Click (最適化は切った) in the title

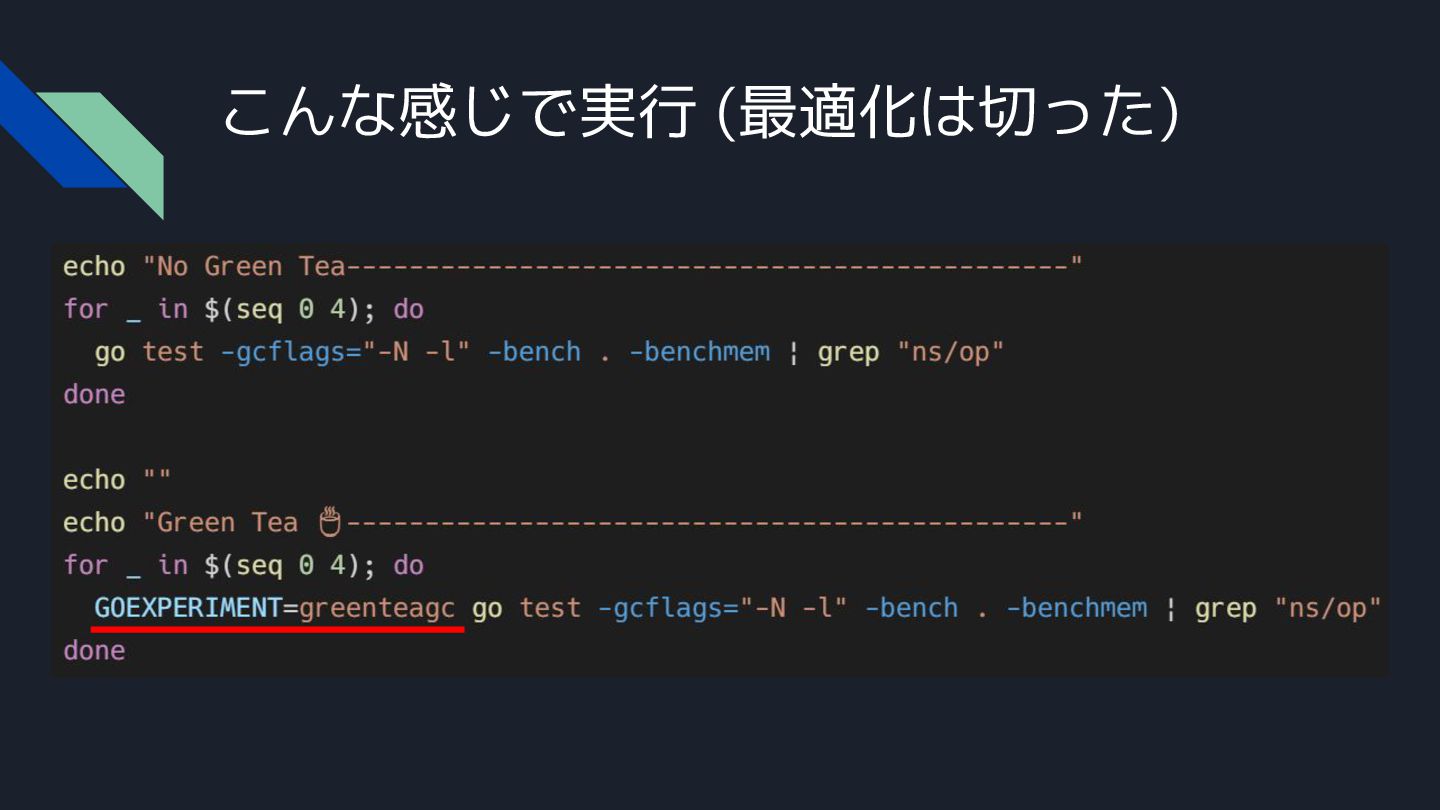click(x=948, y=112)
